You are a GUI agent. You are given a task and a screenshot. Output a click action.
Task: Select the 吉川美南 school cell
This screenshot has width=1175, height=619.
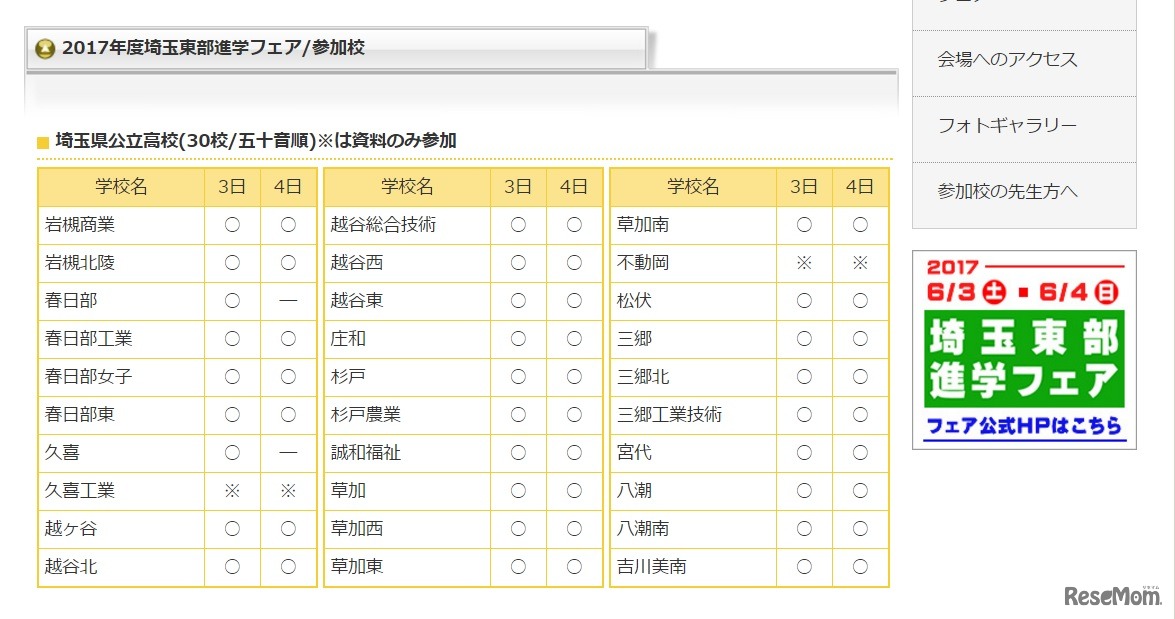coord(652,567)
